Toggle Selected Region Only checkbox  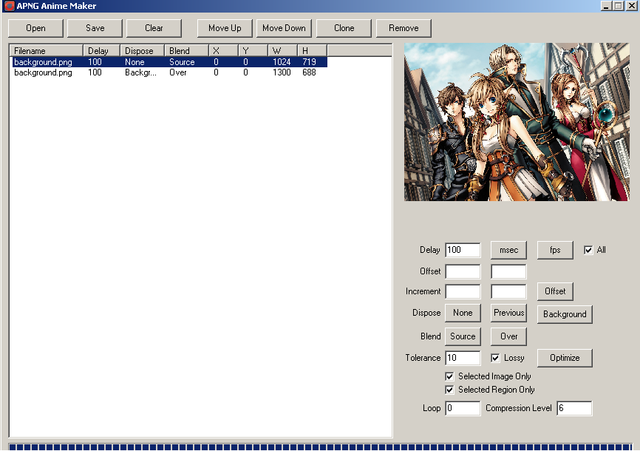tap(449, 390)
